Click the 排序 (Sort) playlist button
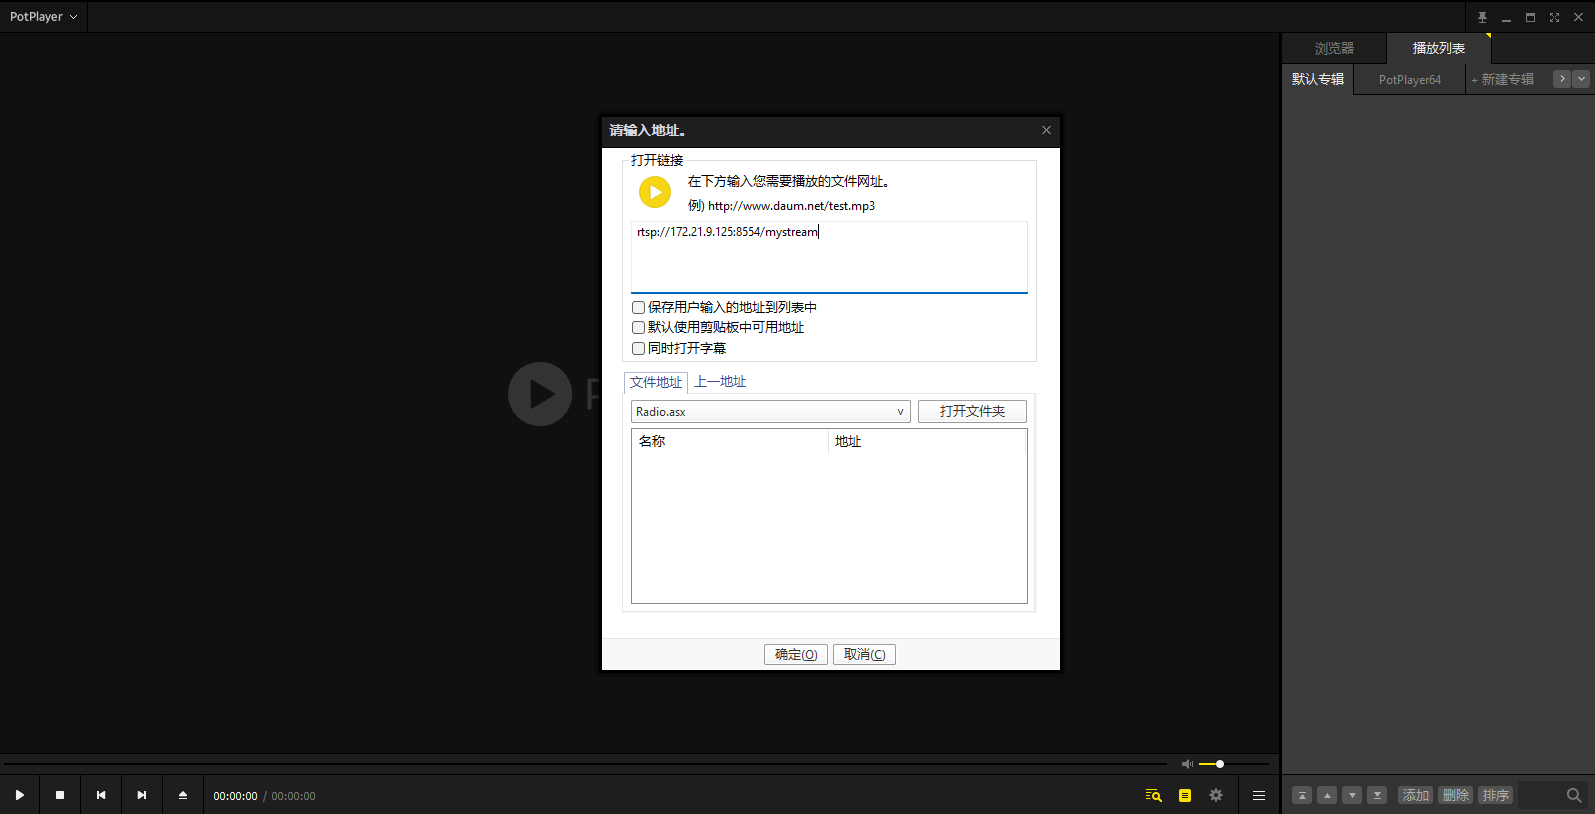Viewport: 1595px width, 814px height. tap(1496, 795)
